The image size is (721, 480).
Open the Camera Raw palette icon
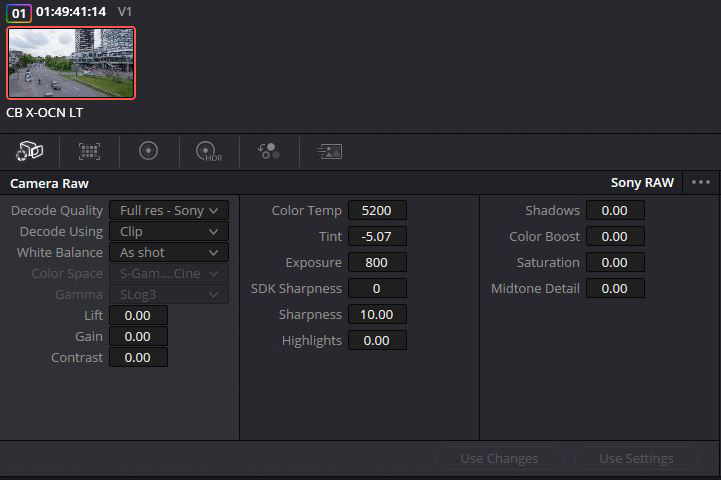[29, 151]
